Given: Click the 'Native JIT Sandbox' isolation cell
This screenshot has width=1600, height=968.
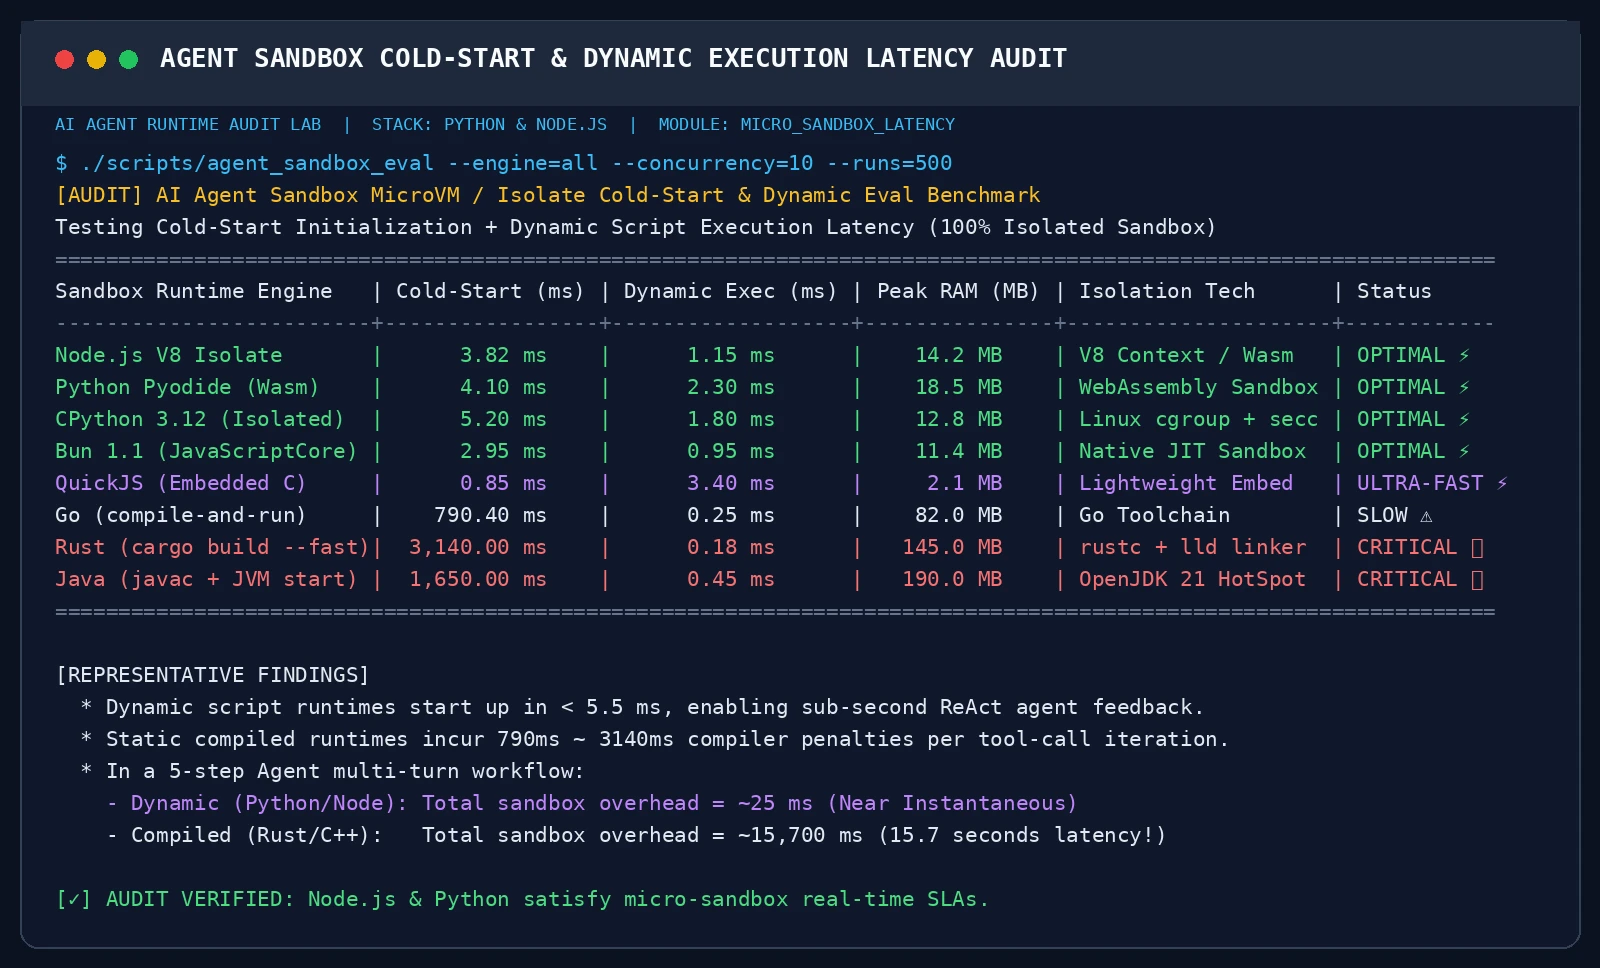Looking at the screenshot, I should coord(1192,451).
